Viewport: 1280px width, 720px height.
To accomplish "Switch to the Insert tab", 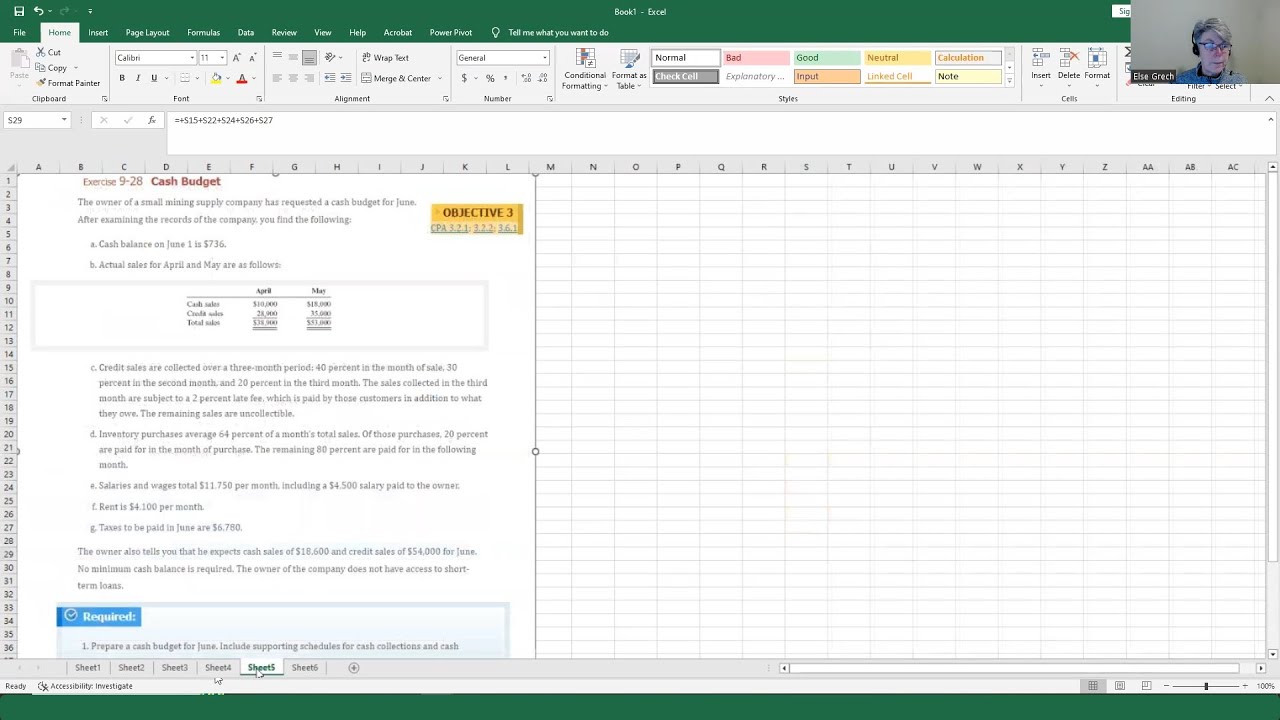I will [98, 32].
